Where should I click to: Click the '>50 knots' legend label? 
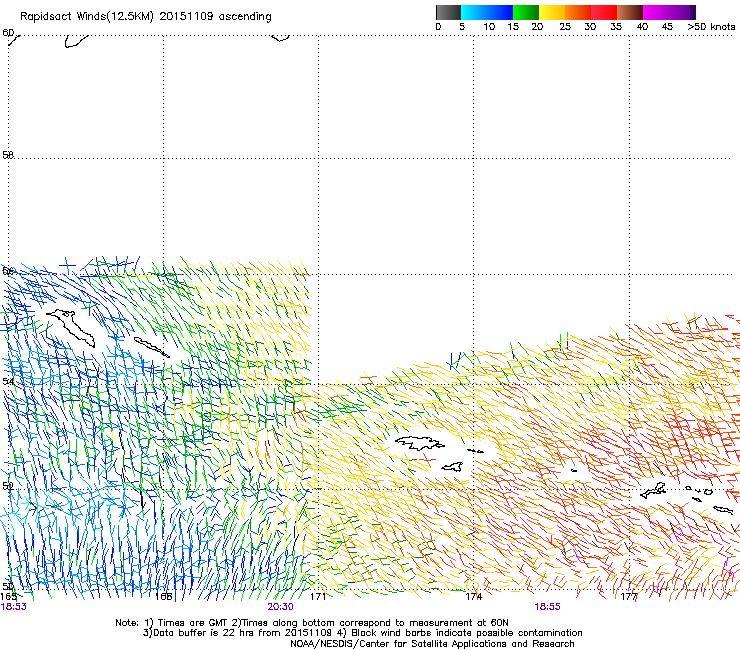click(x=711, y=27)
